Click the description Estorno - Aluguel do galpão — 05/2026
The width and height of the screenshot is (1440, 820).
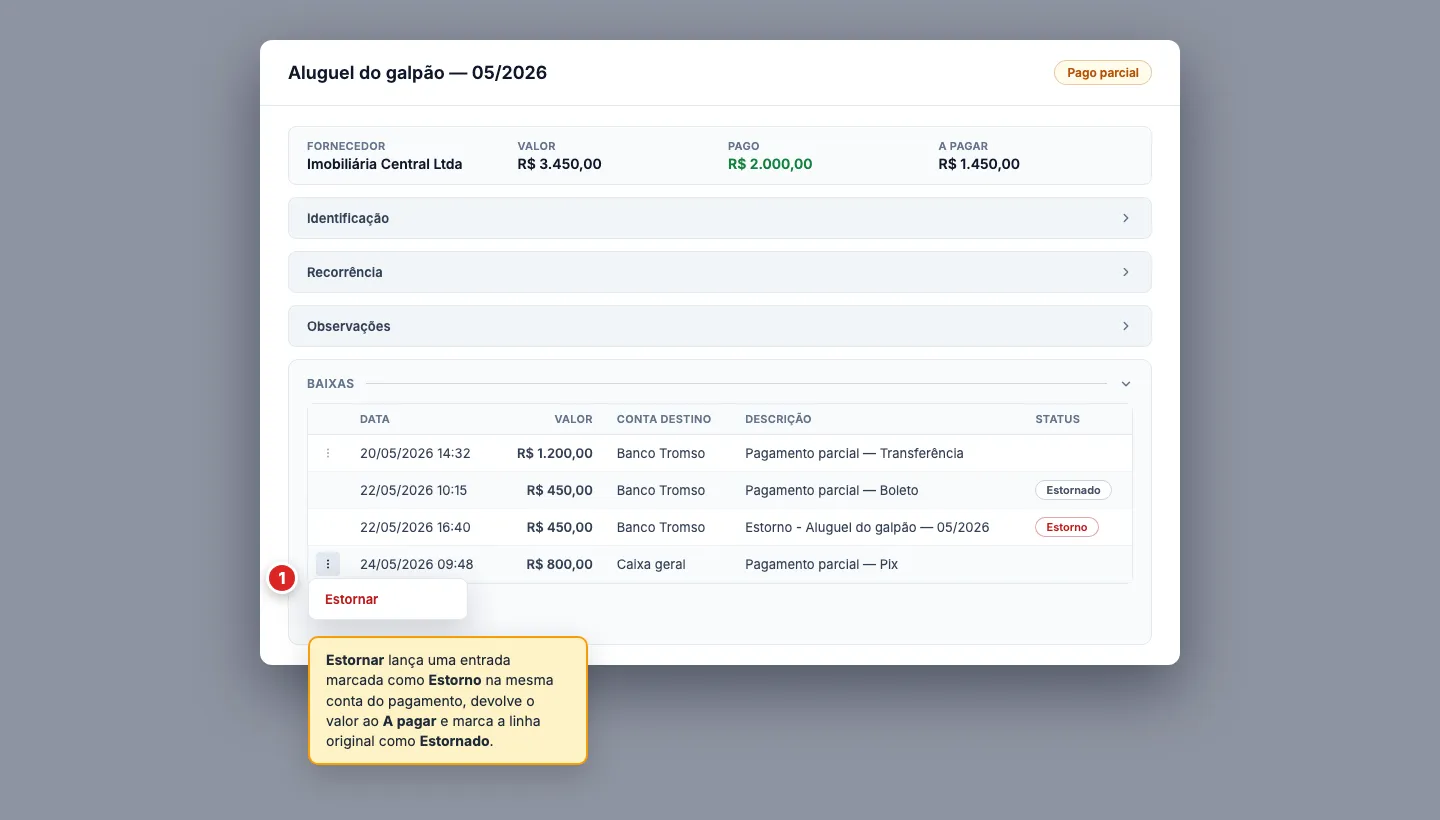pos(867,527)
